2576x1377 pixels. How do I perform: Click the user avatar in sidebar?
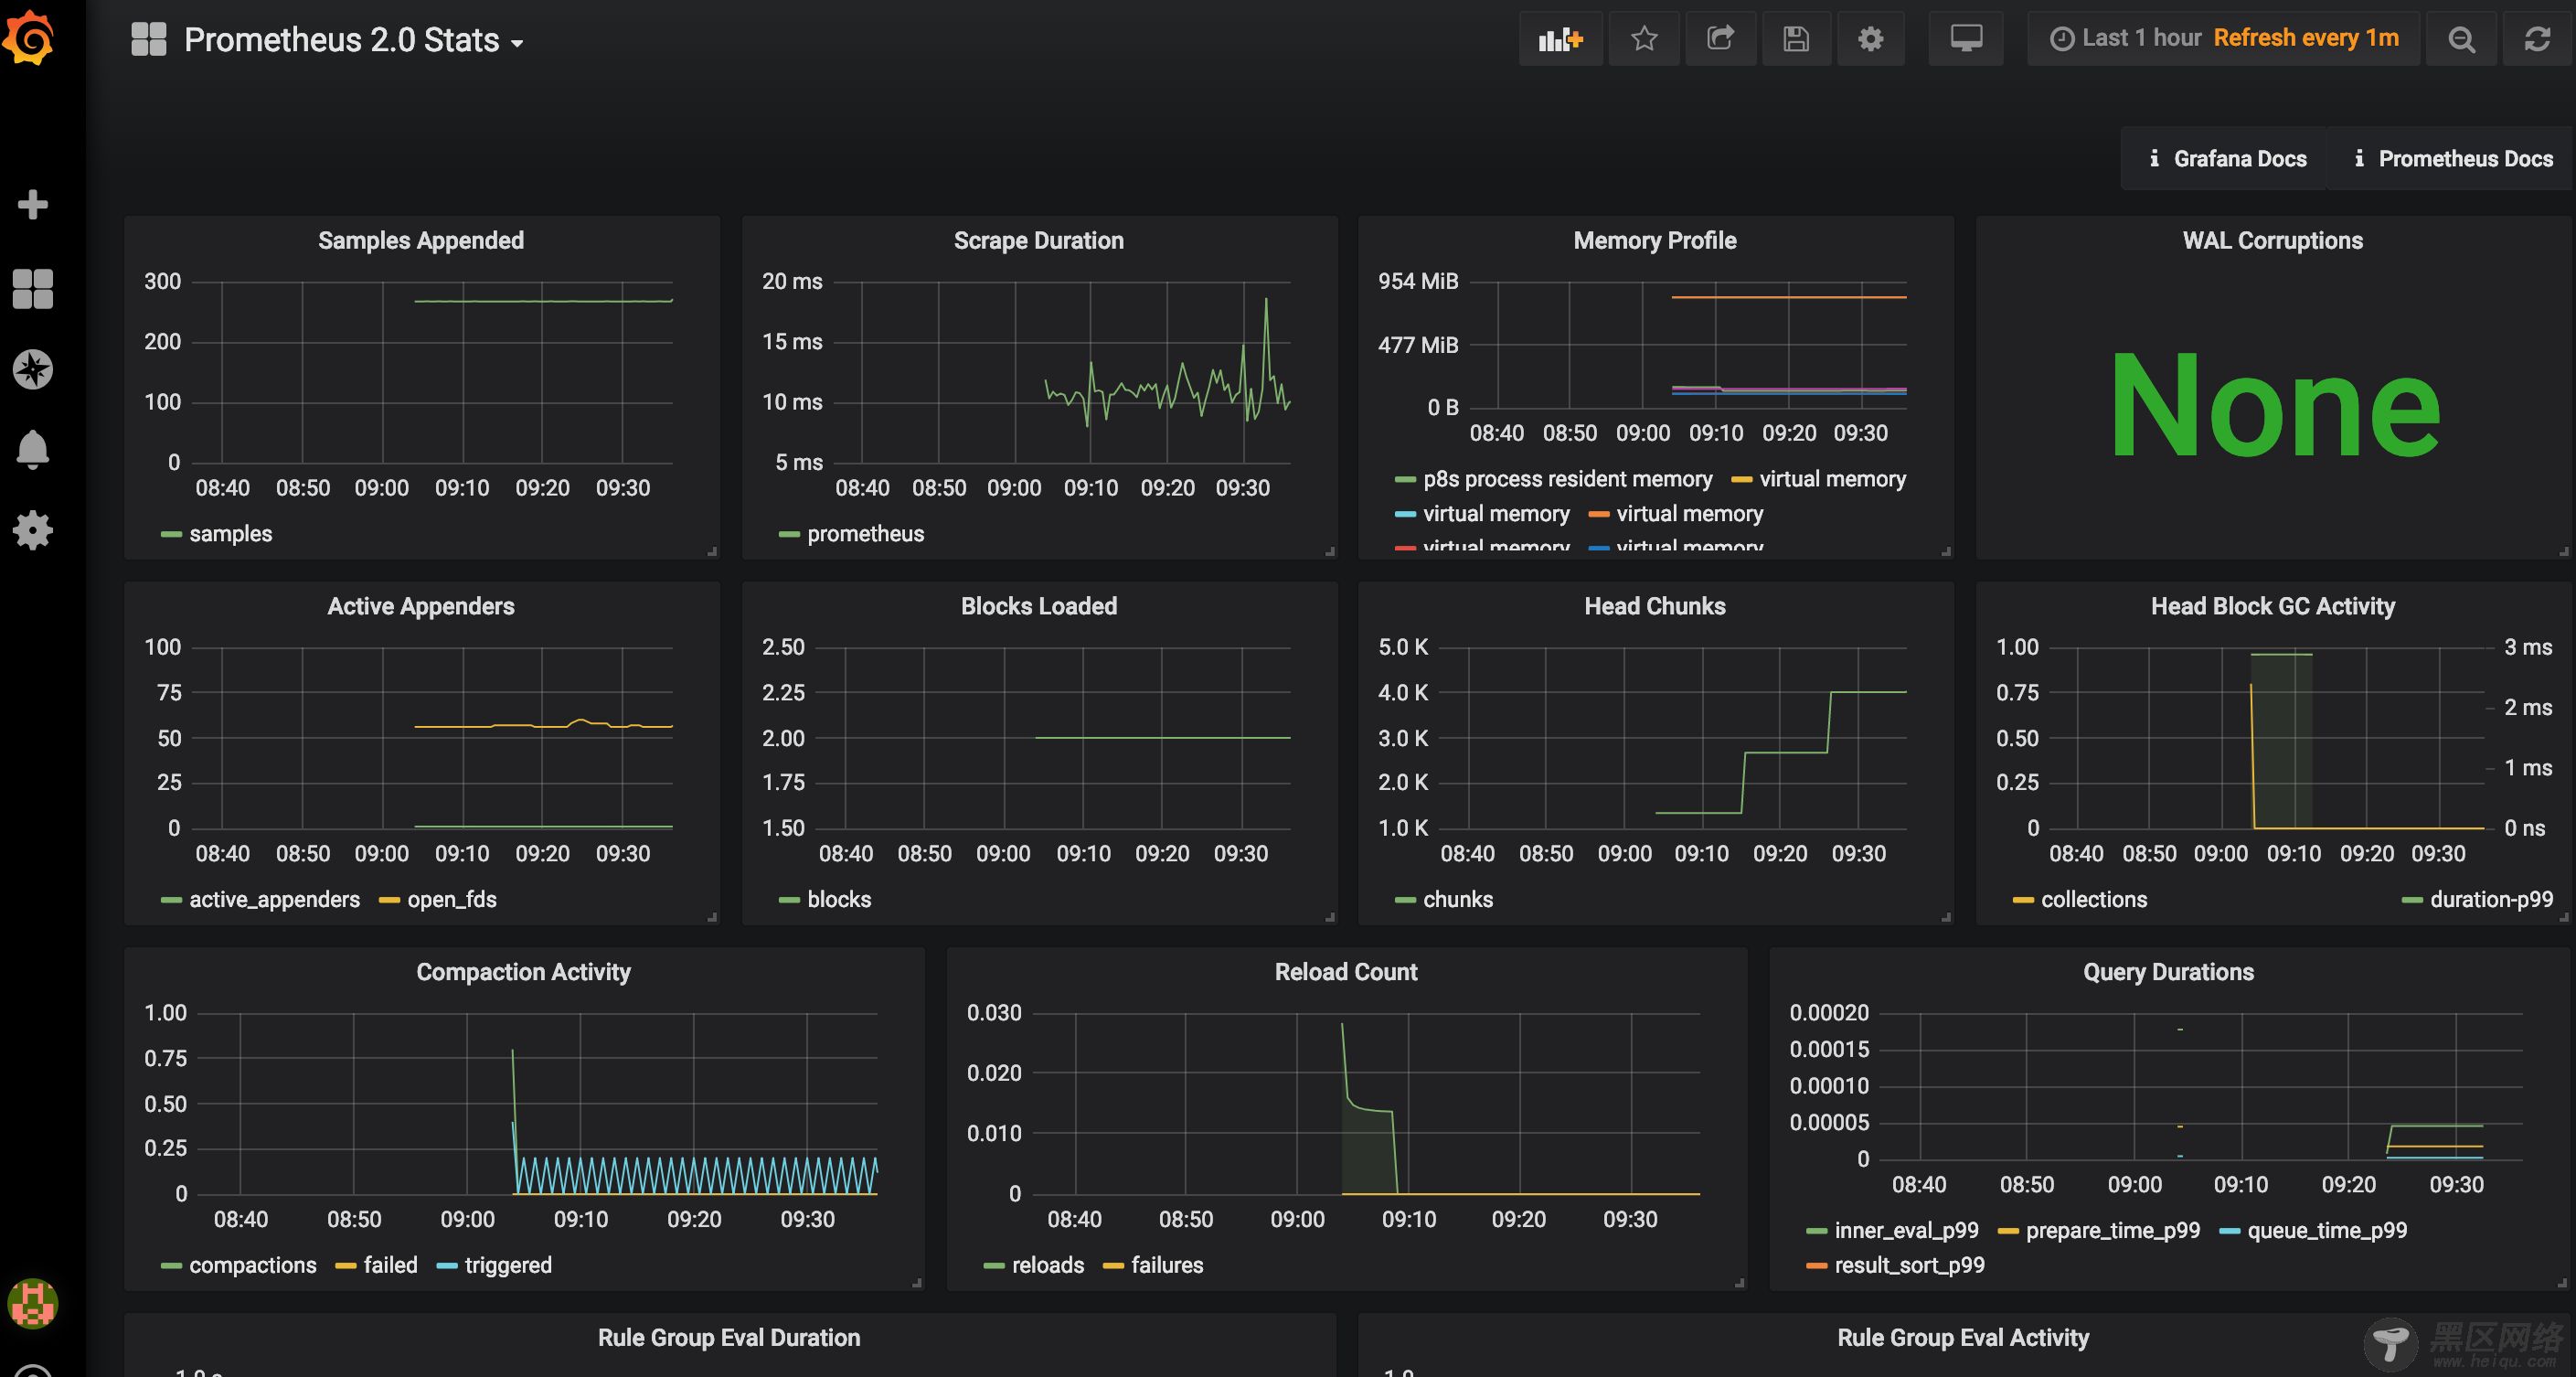click(33, 1304)
